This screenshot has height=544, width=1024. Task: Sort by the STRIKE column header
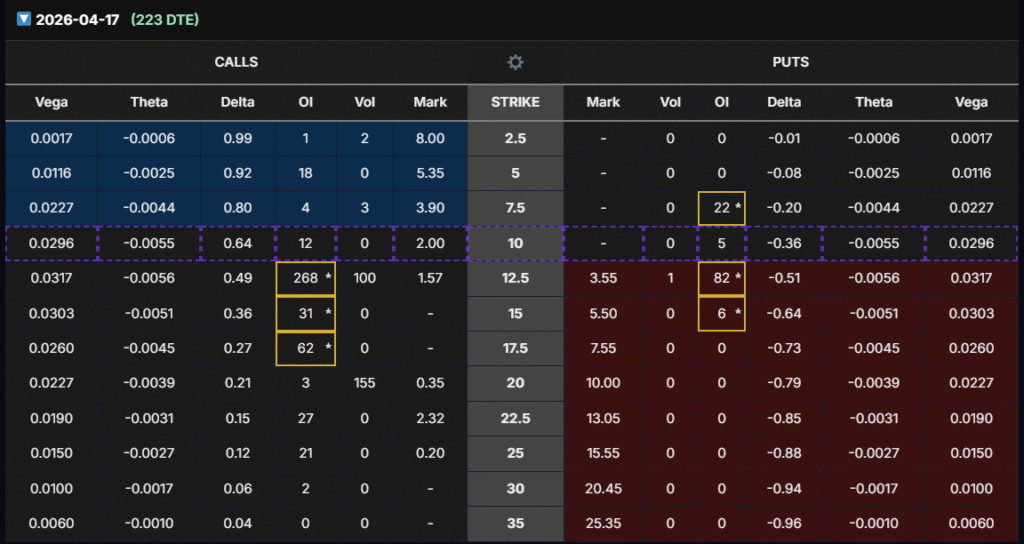click(x=515, y=102)
